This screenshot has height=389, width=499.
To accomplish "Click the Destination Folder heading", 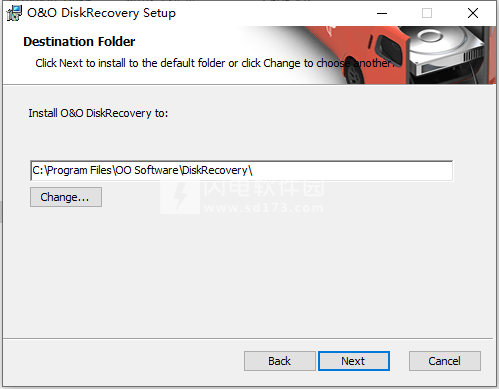I will [x=79, y=42].
